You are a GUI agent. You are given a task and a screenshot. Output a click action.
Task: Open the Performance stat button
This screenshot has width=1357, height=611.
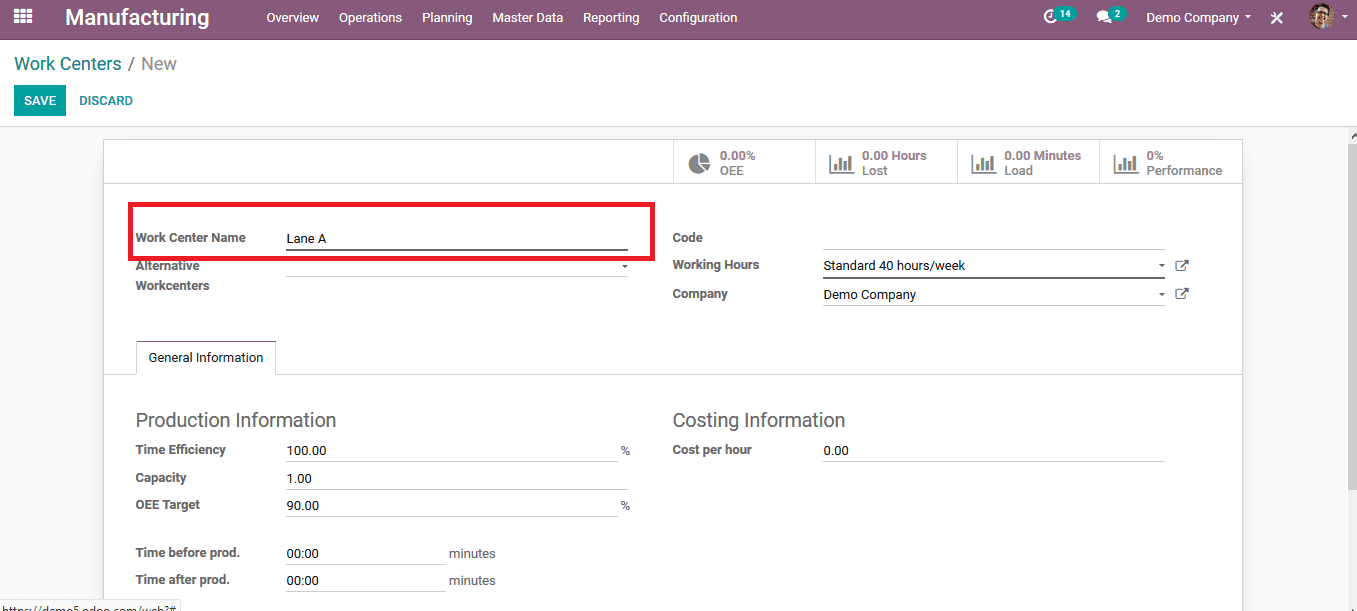coord(1170,163)
